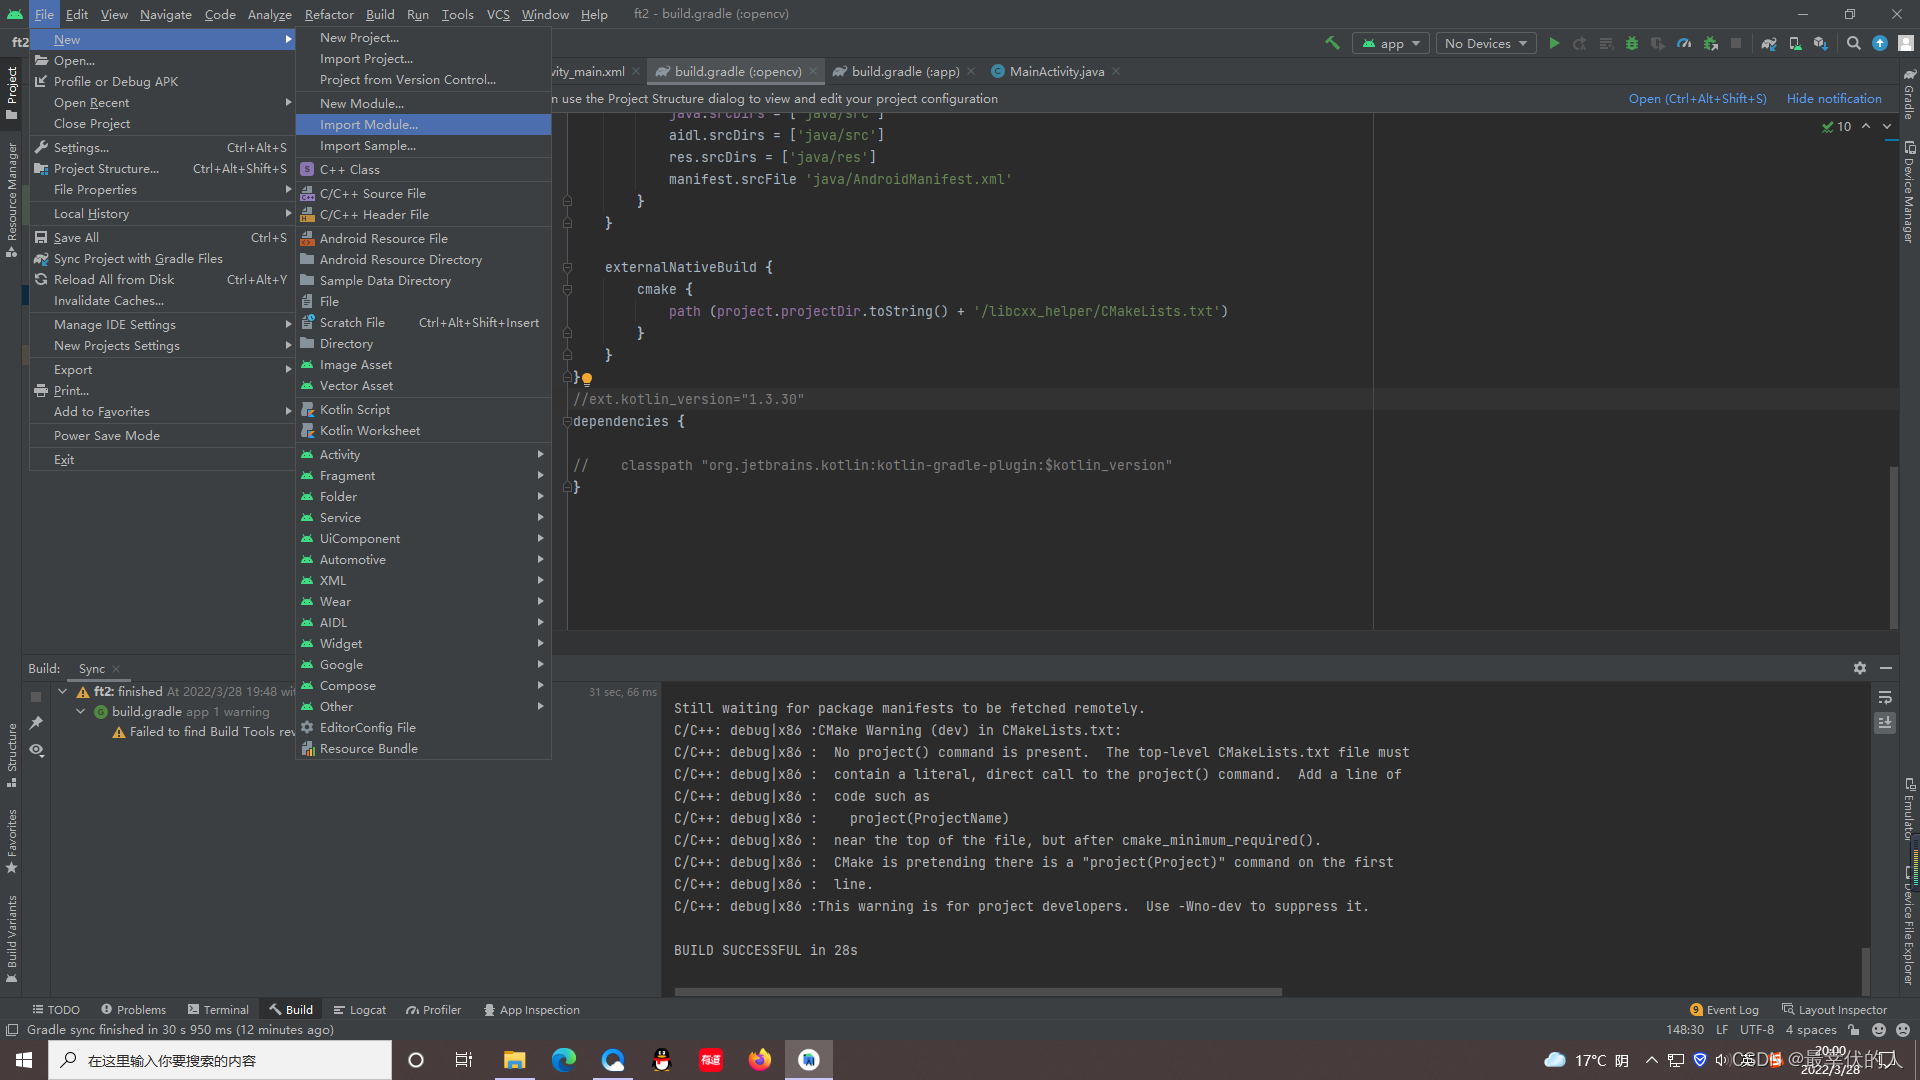Collapse the ft2 finished build tree node
Screen dimensions: 1920x1080
coord(63,691)
